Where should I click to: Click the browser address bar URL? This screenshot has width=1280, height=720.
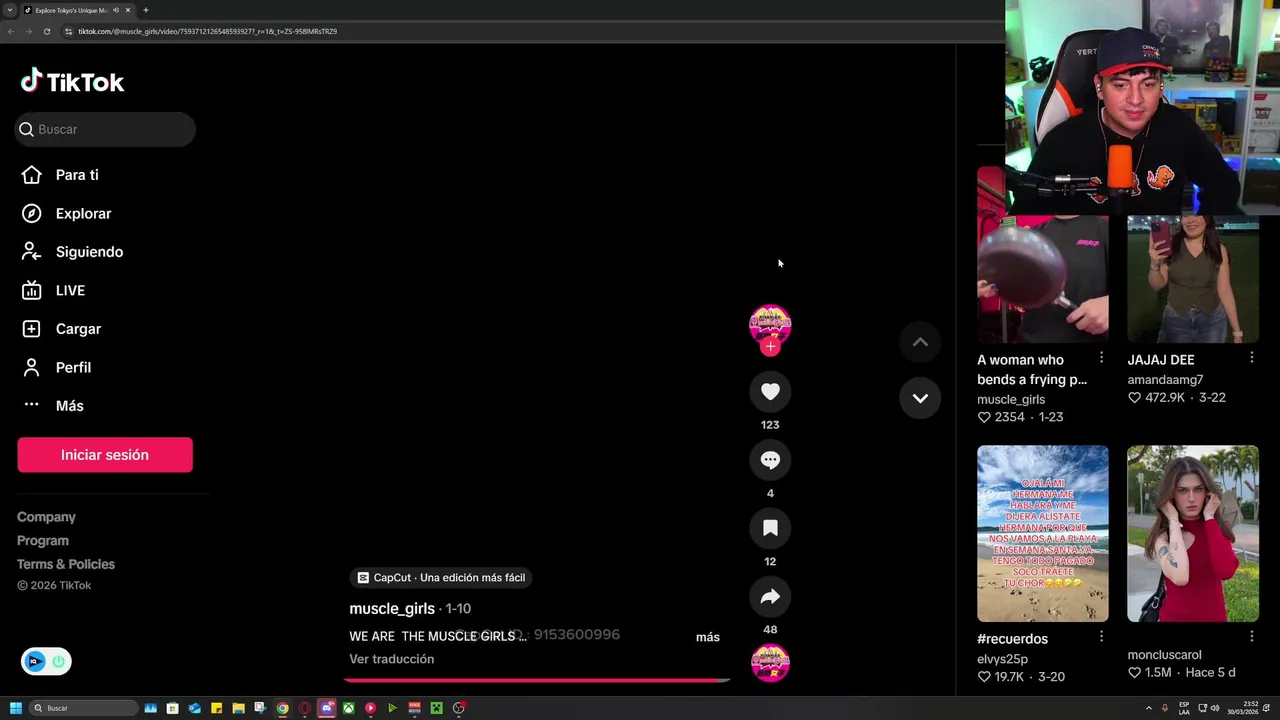pyautogui.click(x=207, y=31)
